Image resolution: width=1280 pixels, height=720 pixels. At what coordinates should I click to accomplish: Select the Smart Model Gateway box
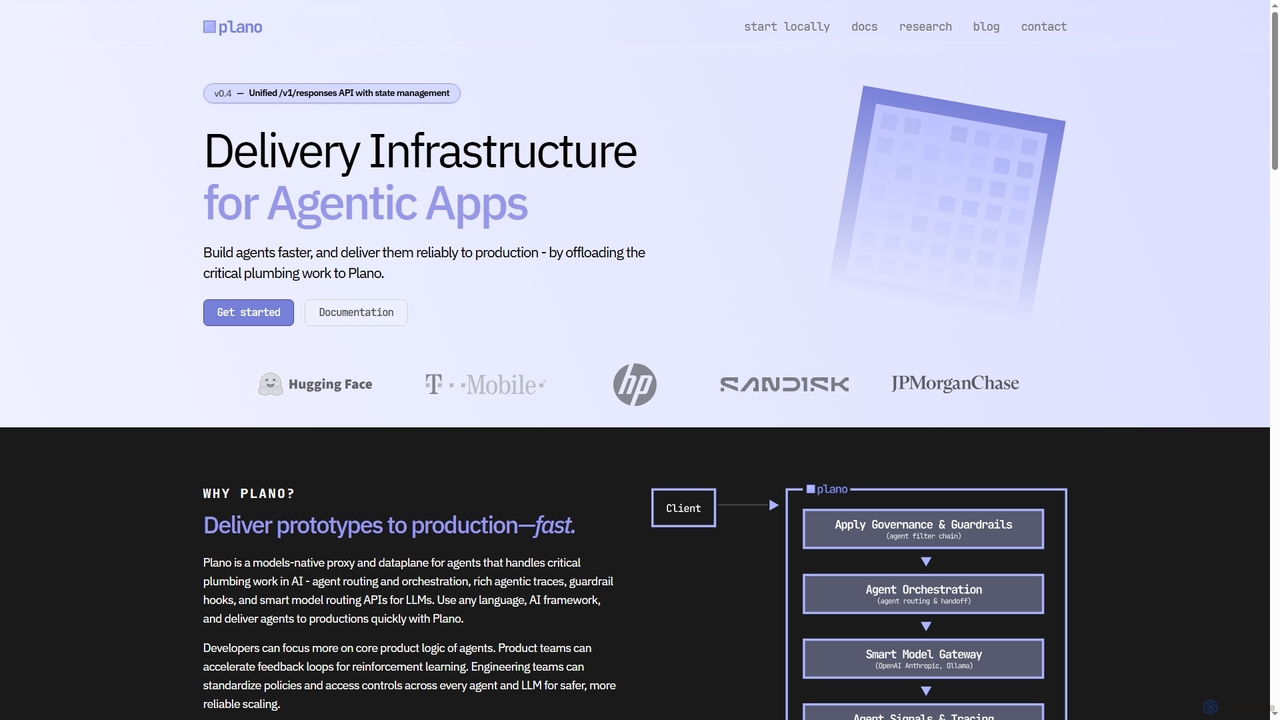923,659
